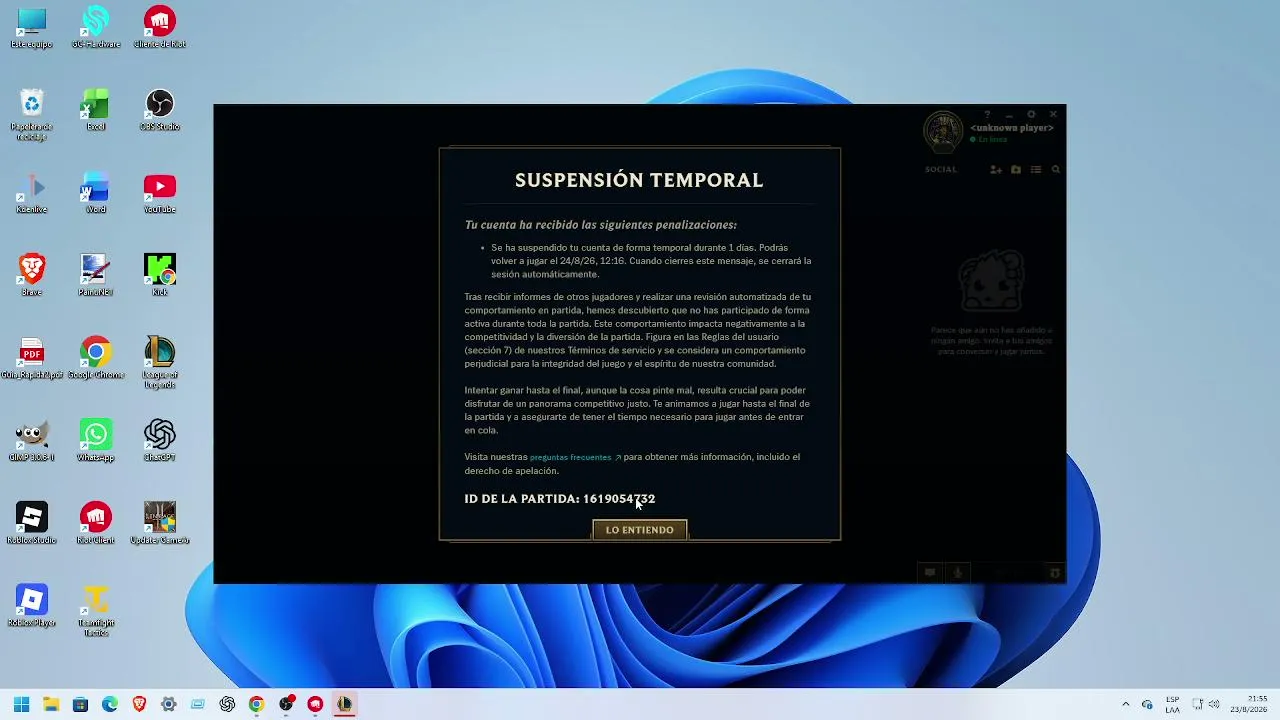Viewport: 1280px width, 720px height.
Task: Open the chat icon at client bottom
Action: [x=930, y=573]
